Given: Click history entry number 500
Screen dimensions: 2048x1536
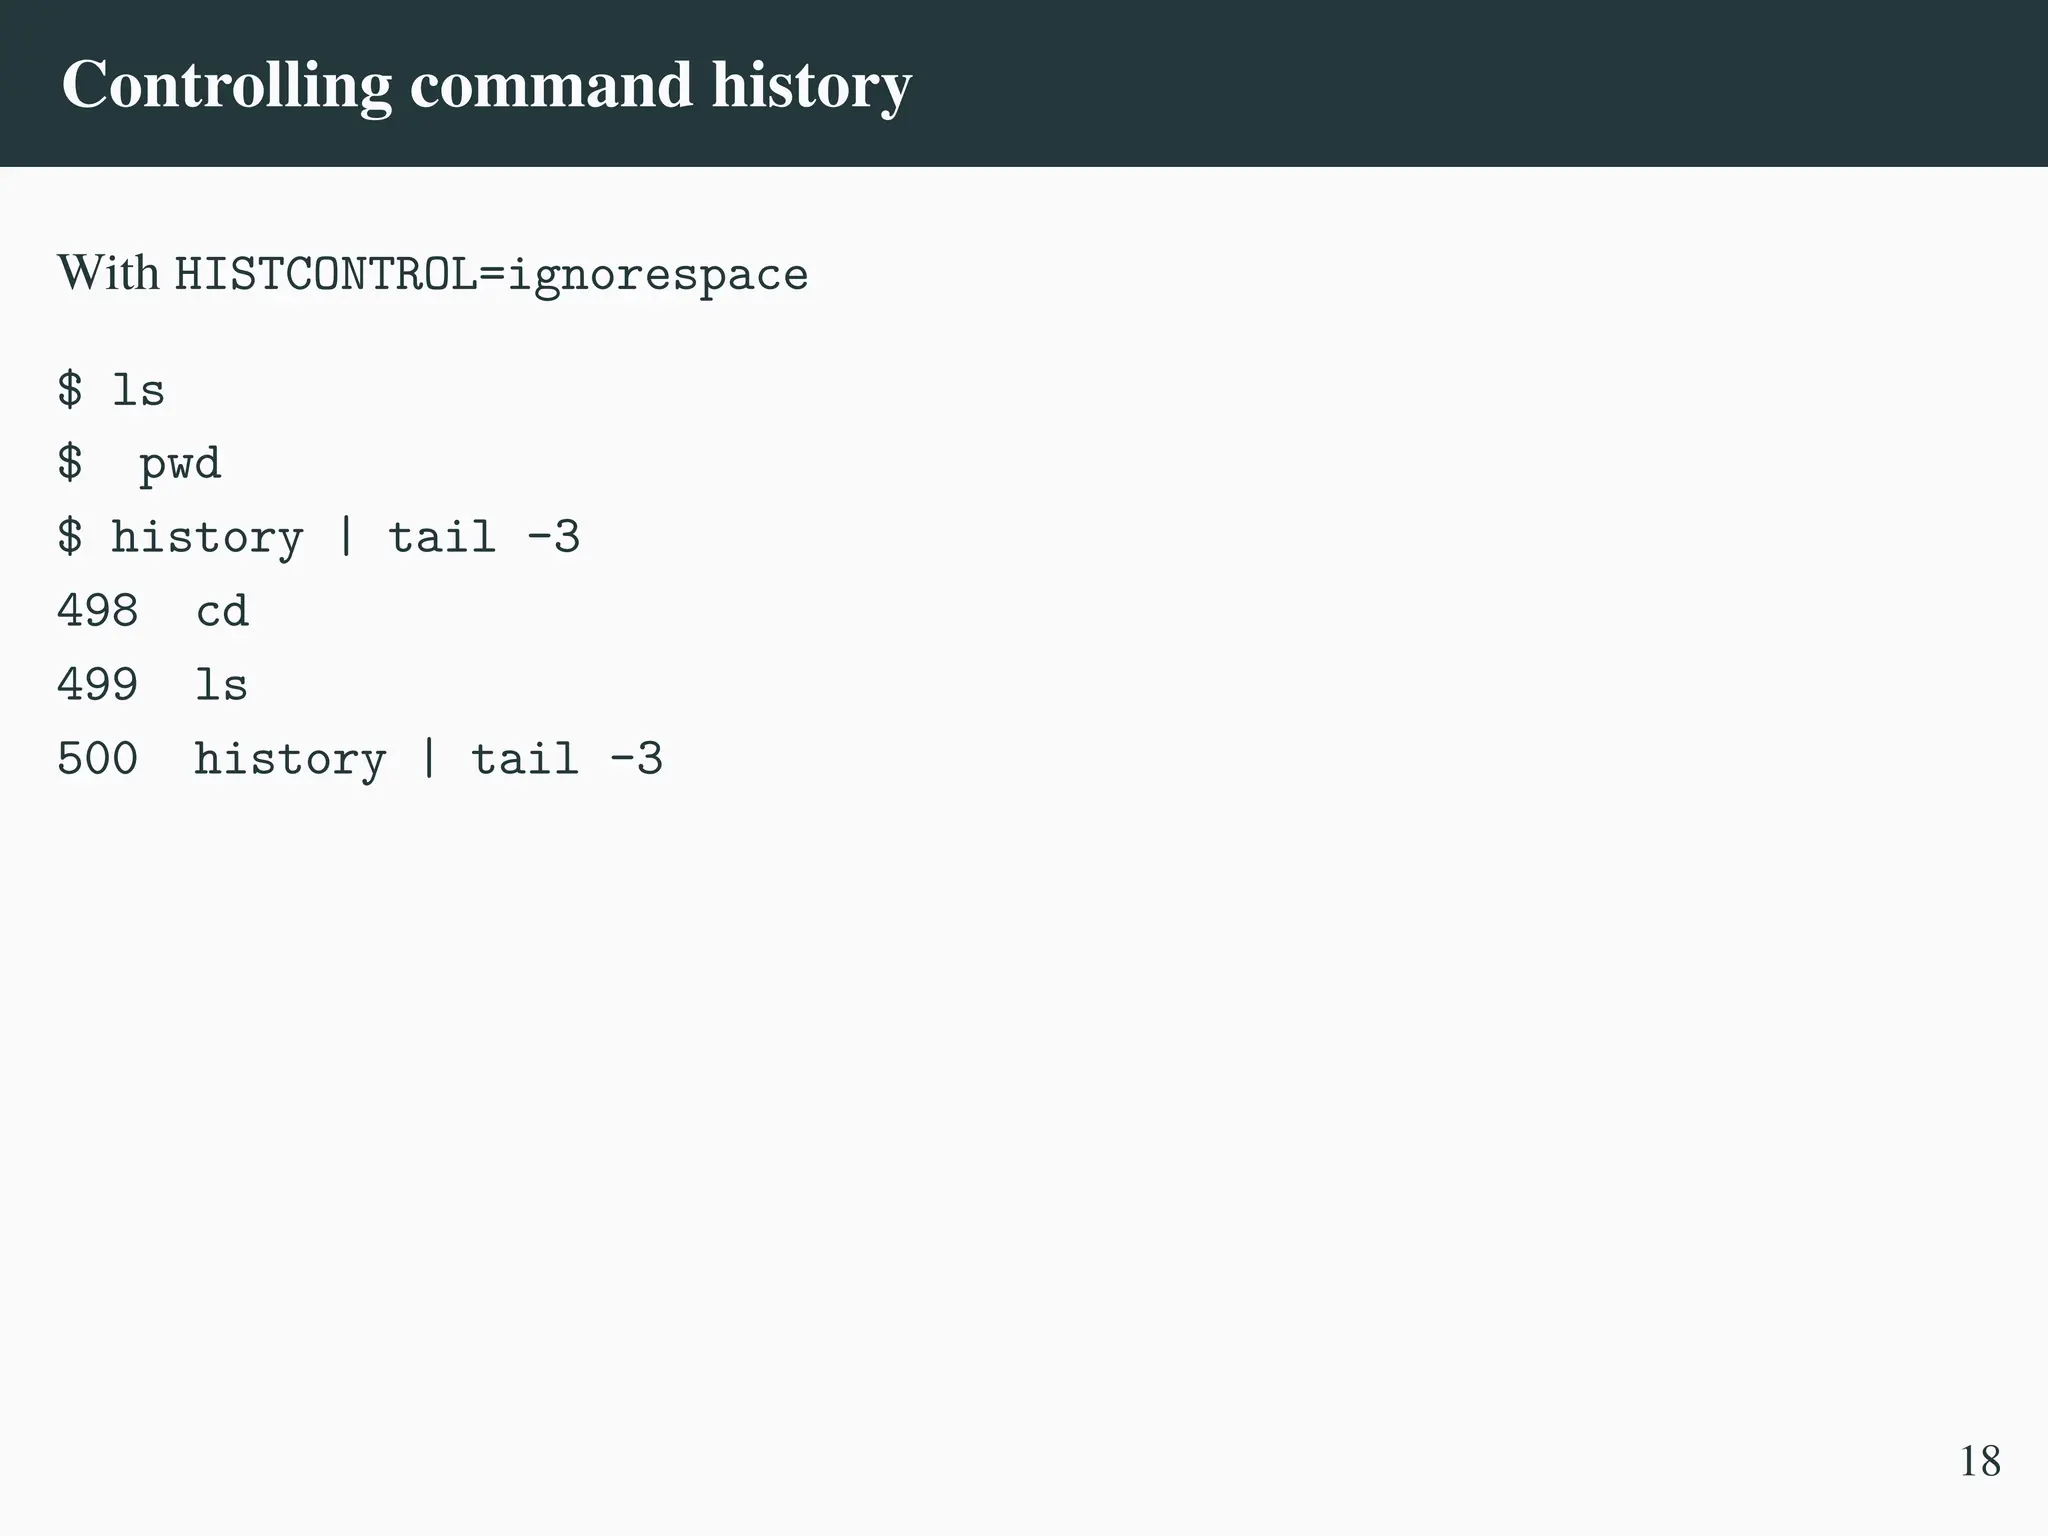Looking at the screenshot, I should [97, 759].
